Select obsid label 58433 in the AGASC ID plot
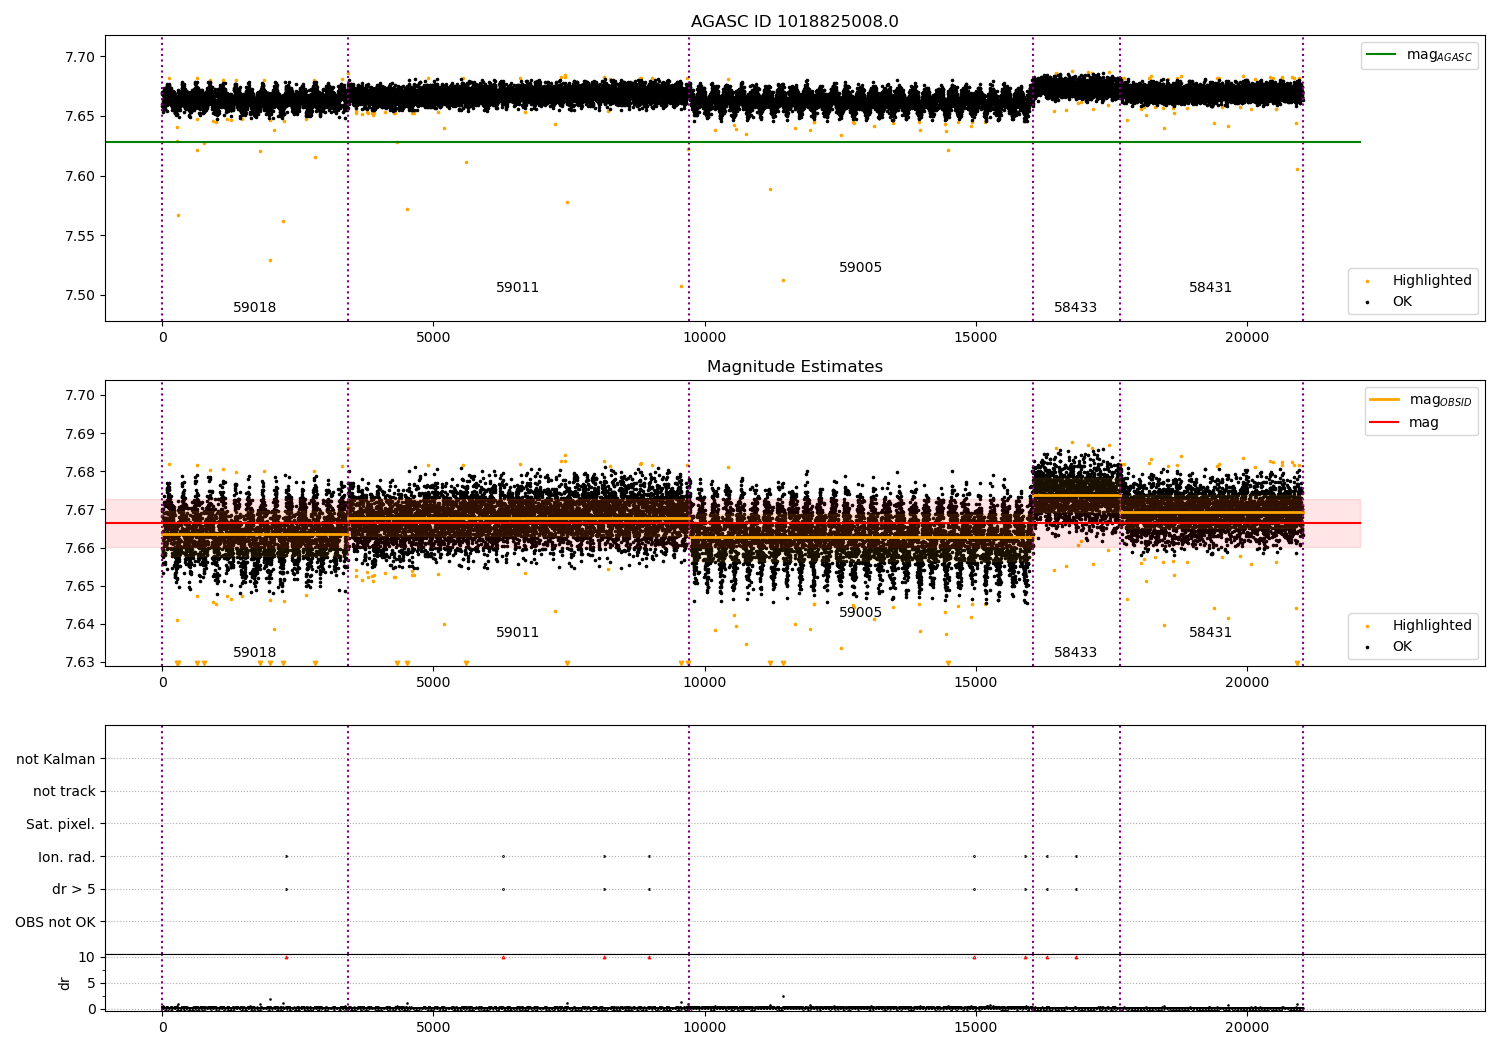This screenshot has width=1500, height=1050. (1076, 308)
